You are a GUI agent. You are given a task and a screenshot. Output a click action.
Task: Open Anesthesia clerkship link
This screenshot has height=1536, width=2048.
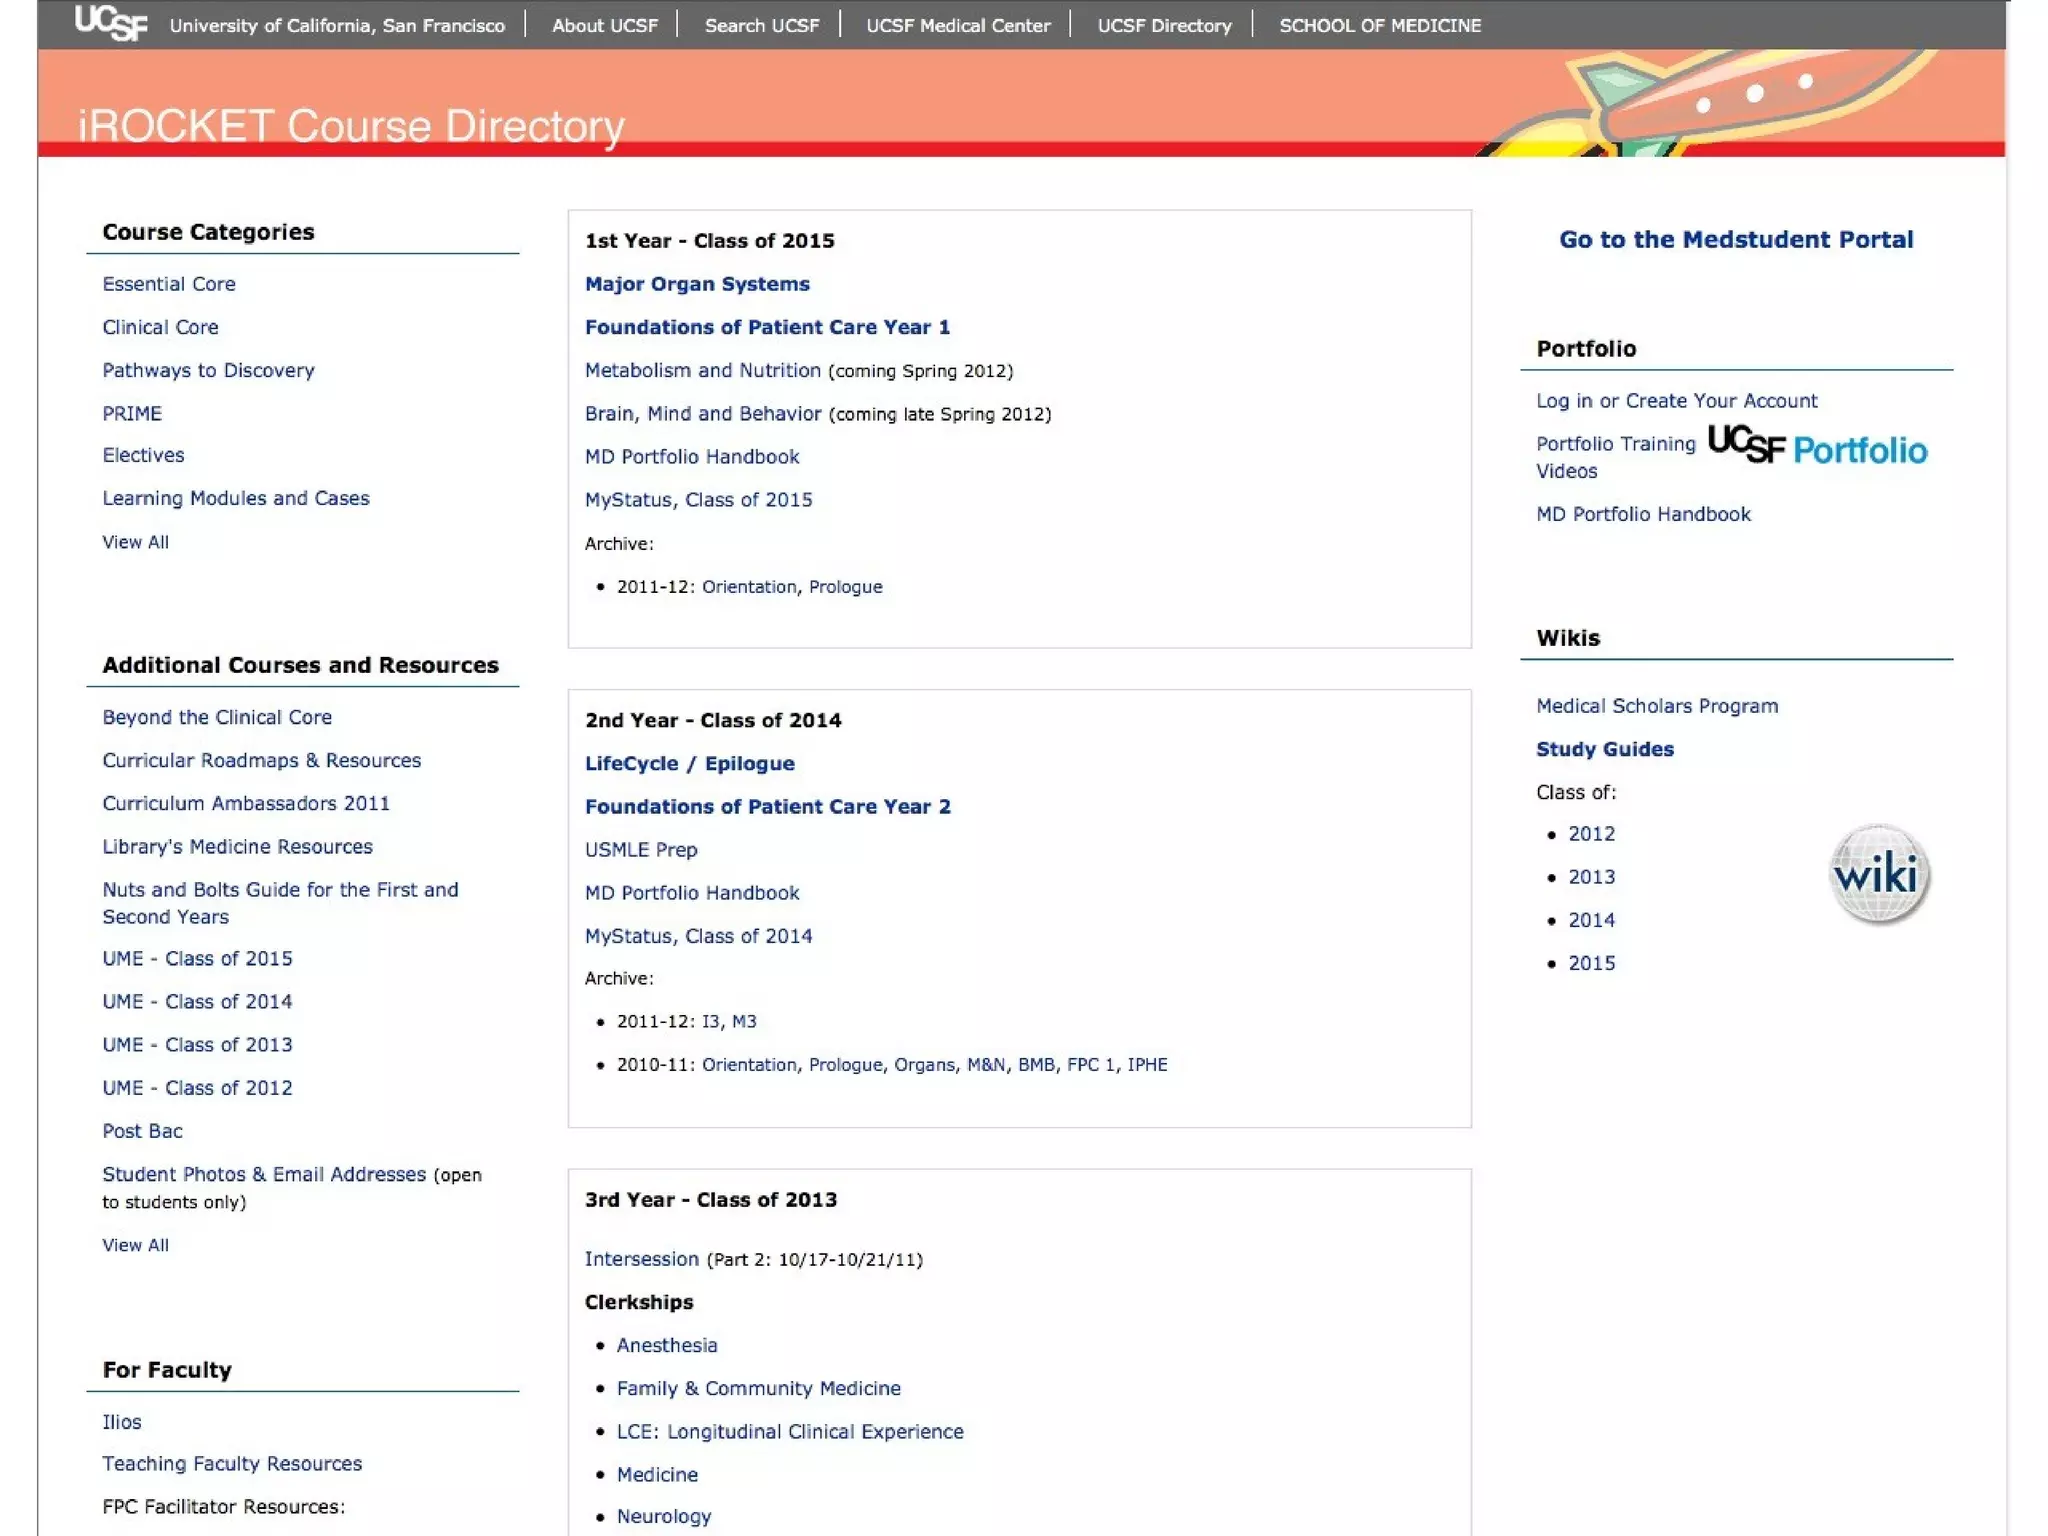[x=667, y=1346]
